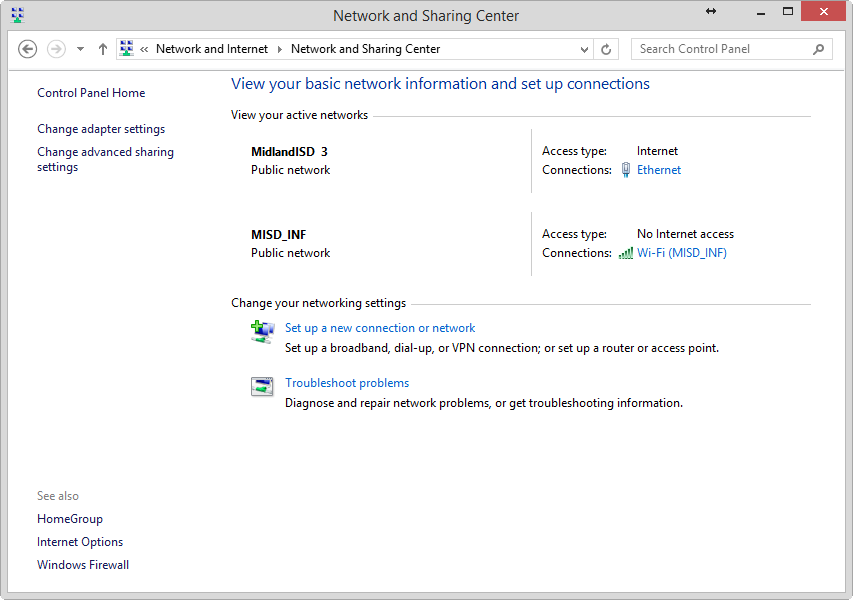Click the Wi-Fi signal bars icon
The width and height of the screenshot is (853, 600).
[x=626, y=253]
